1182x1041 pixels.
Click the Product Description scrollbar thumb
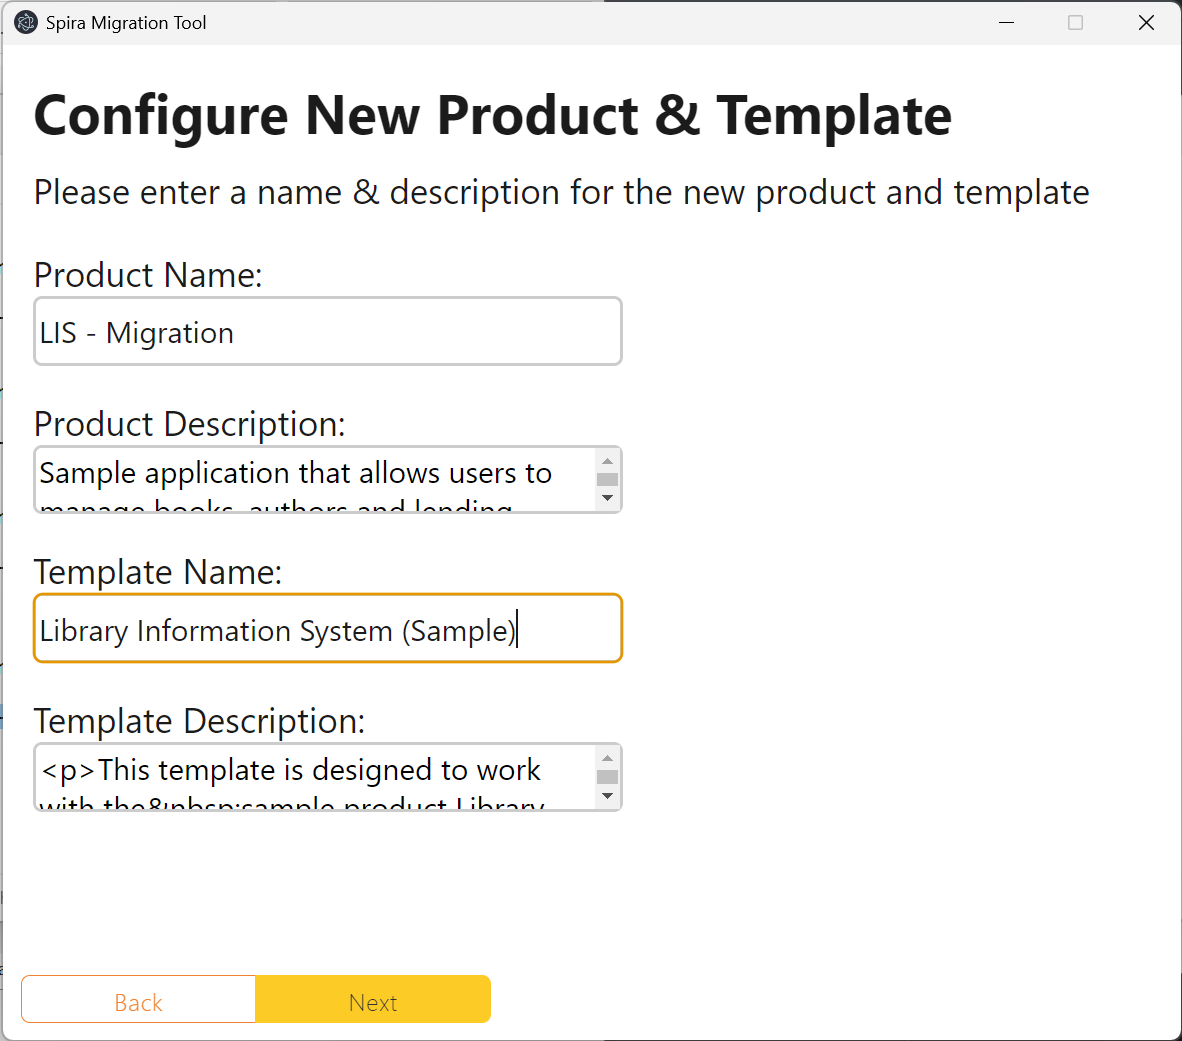pyautogui.click(x=608, y=479)
